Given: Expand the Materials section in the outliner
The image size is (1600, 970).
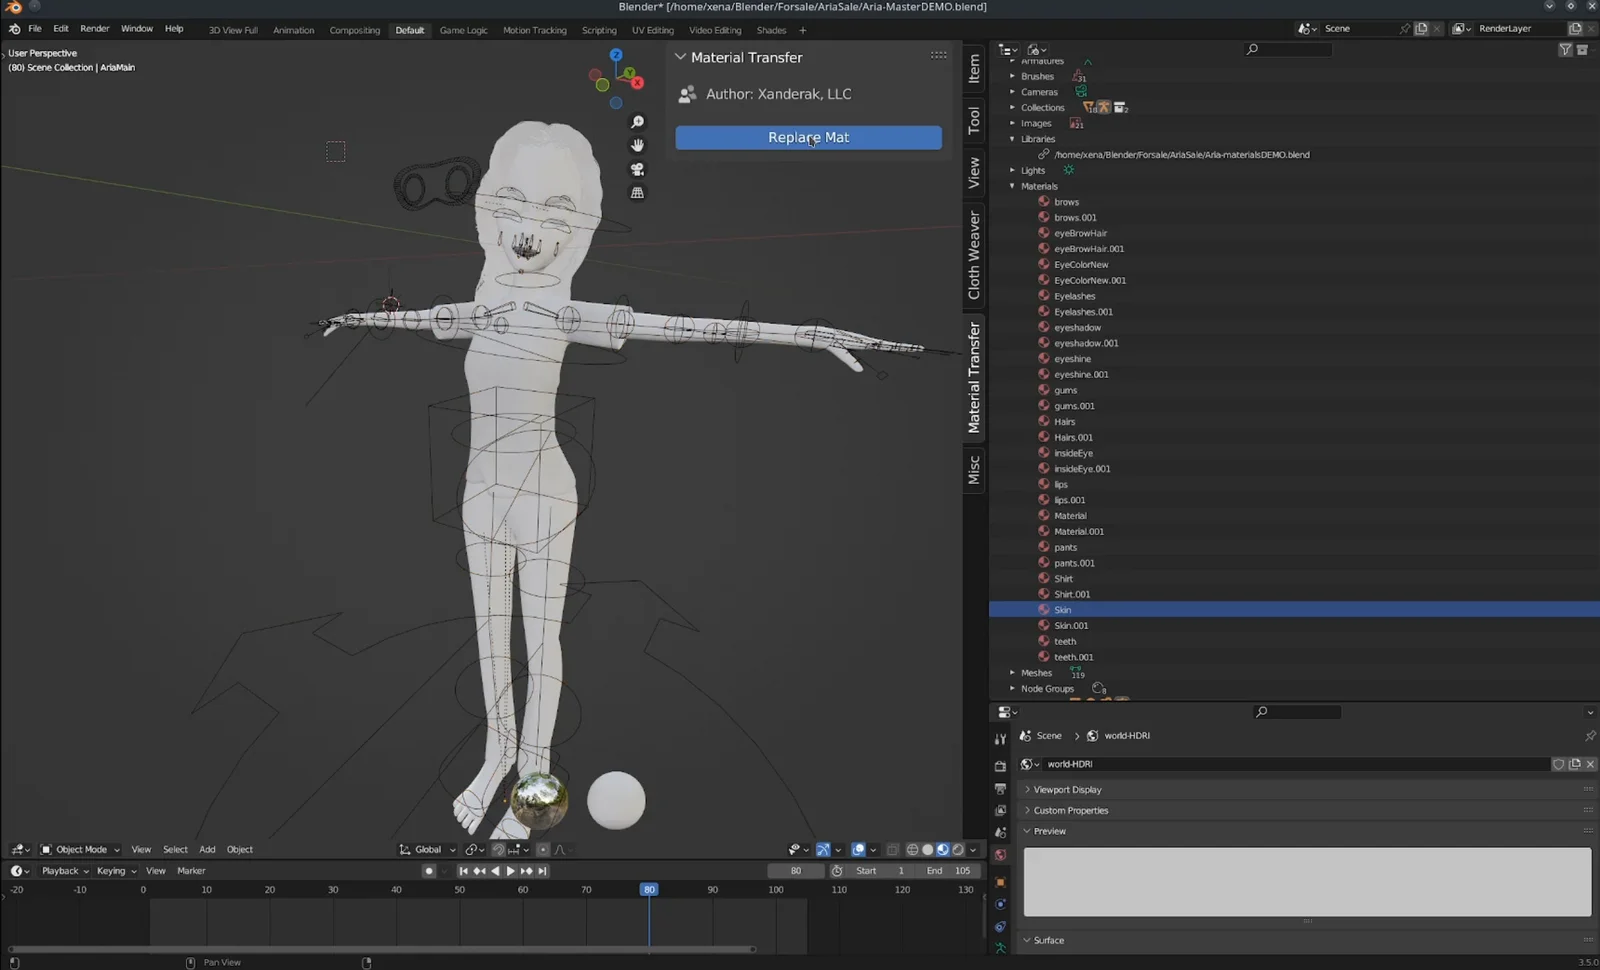Looking at the screenshot, I should (1013, 186).
